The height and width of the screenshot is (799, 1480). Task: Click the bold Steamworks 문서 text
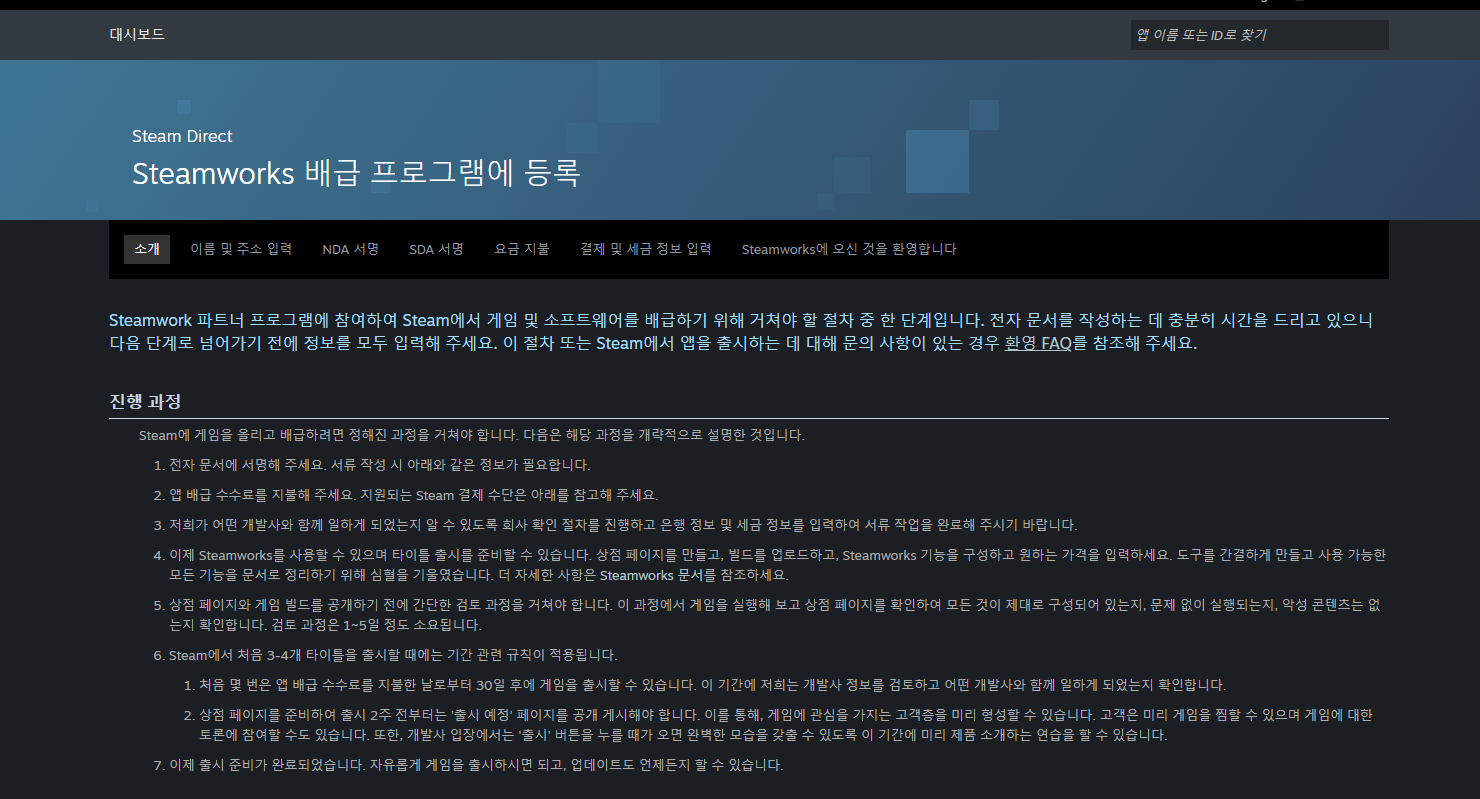tap(654, 576)
